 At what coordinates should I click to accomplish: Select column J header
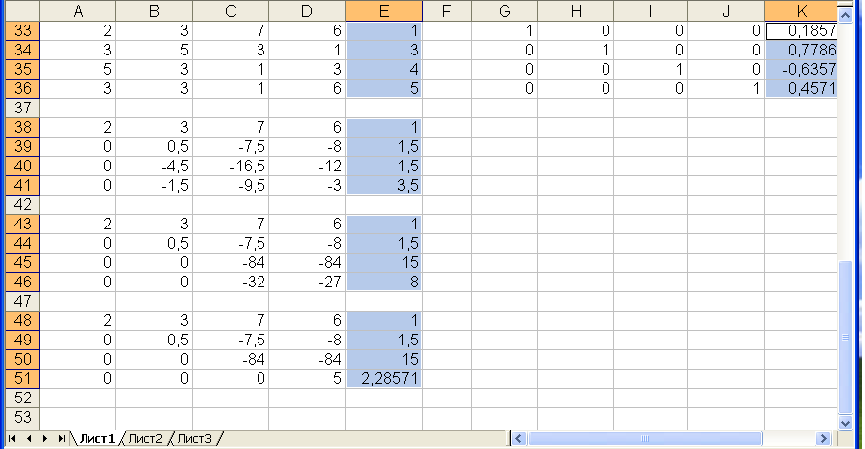(727, 11)
